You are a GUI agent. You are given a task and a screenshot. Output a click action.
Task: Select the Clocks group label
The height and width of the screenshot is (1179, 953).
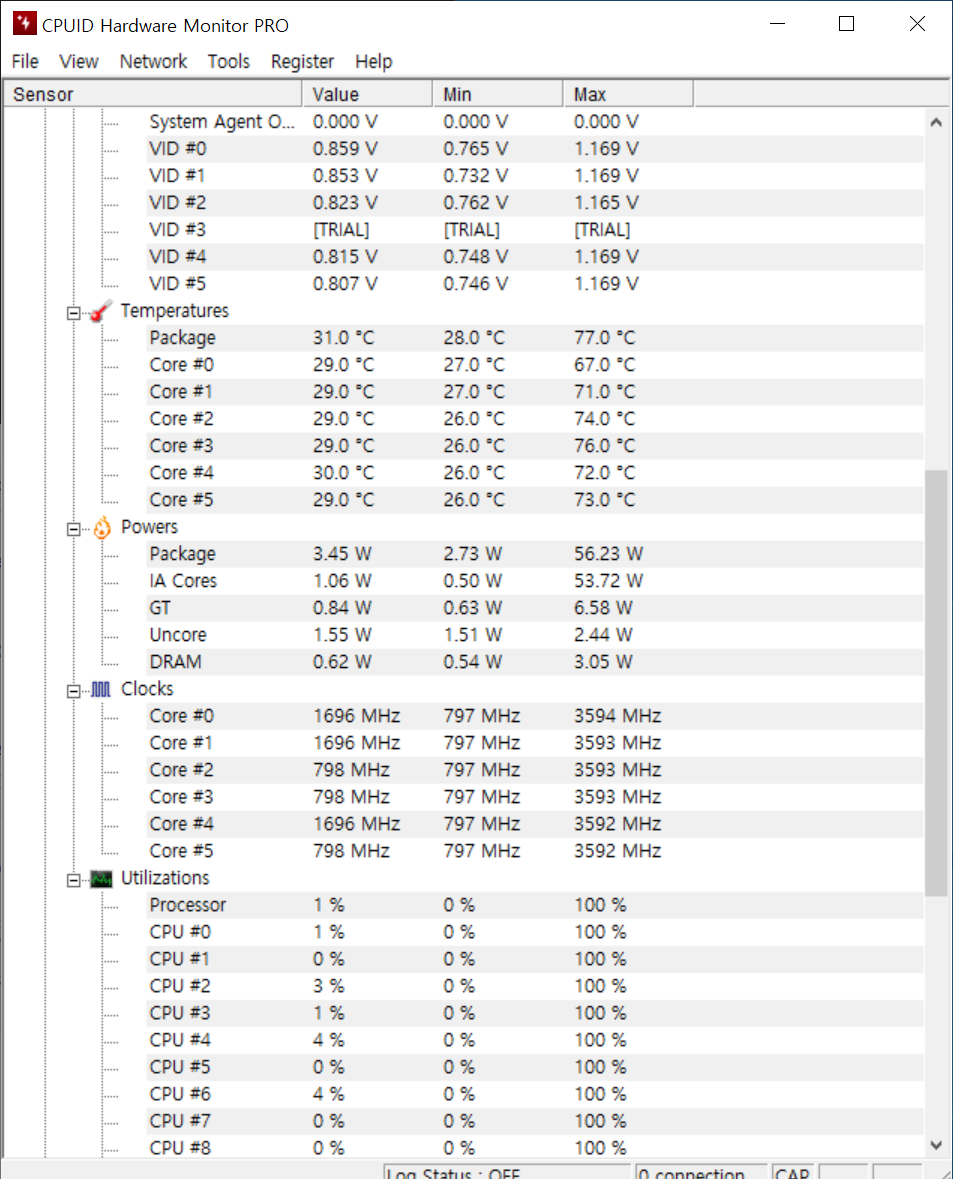coord(147,690)
